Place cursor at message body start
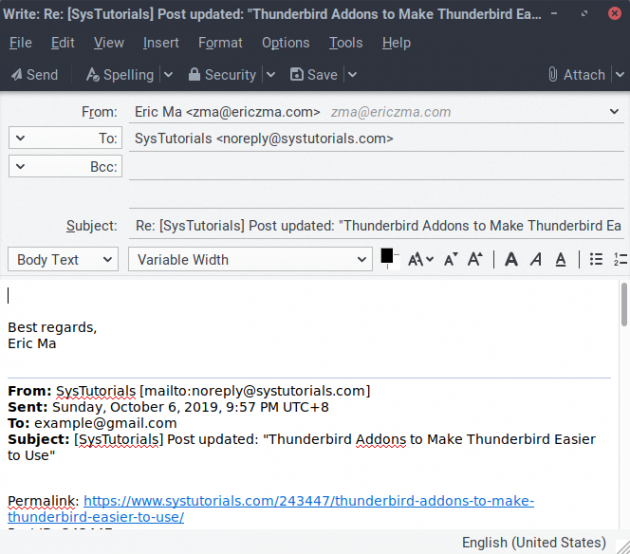The width and height of the screenshot is (630, 554). pos(8,296)
